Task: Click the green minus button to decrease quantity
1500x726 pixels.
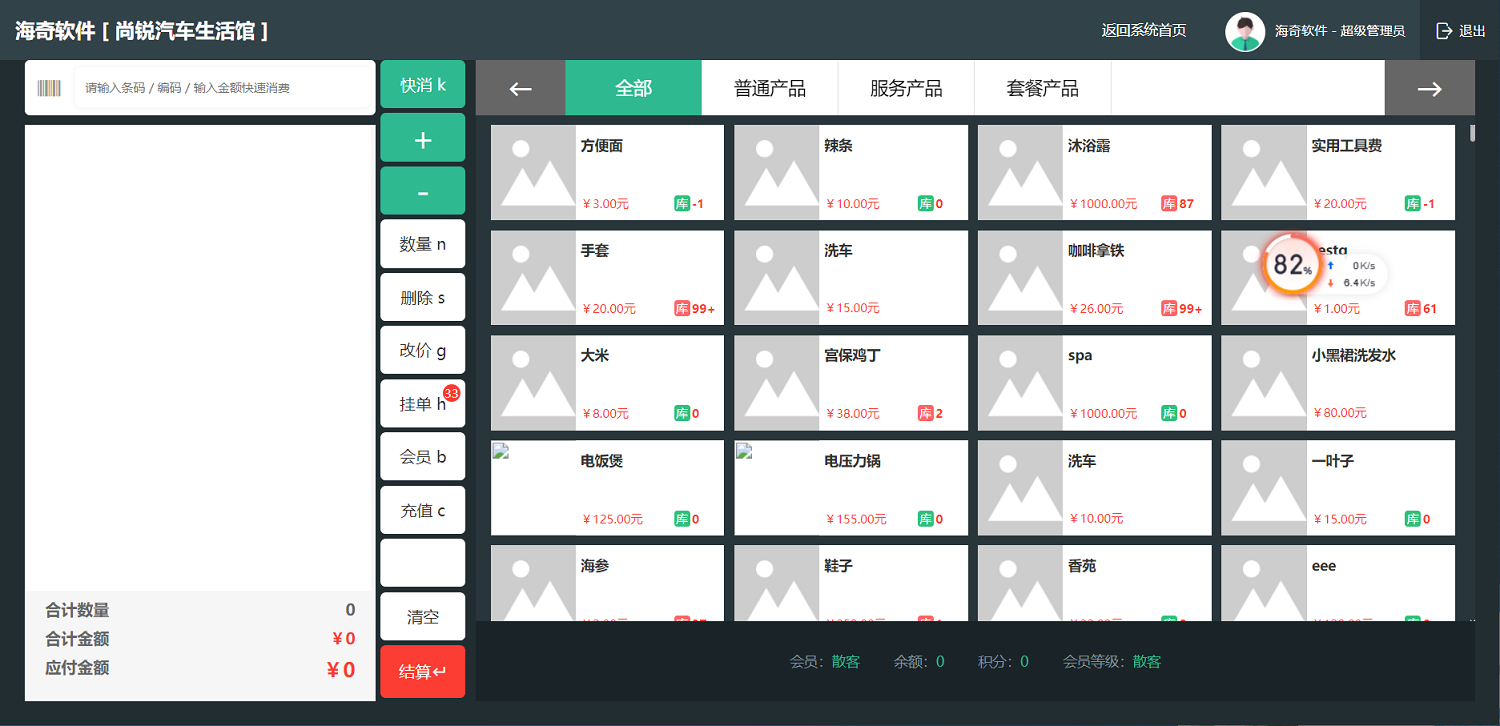Action: [x=422, y=190]
